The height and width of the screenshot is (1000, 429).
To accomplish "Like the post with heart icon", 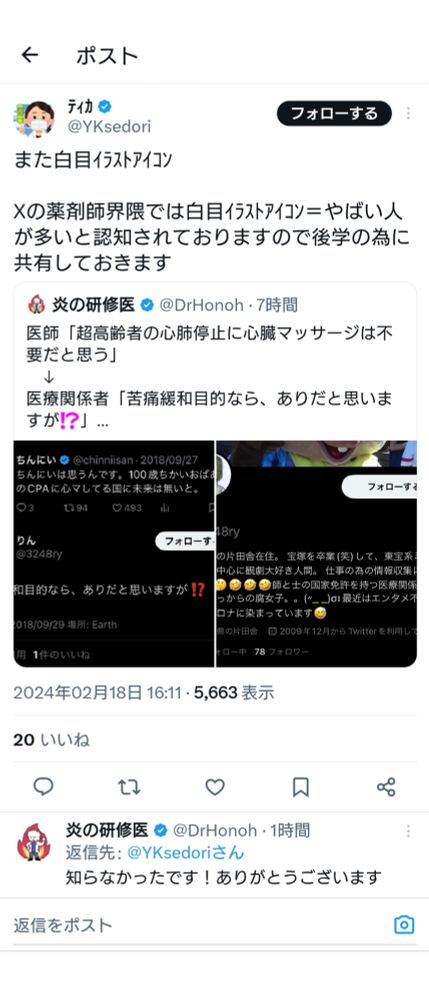I will (x=215, y=786).
